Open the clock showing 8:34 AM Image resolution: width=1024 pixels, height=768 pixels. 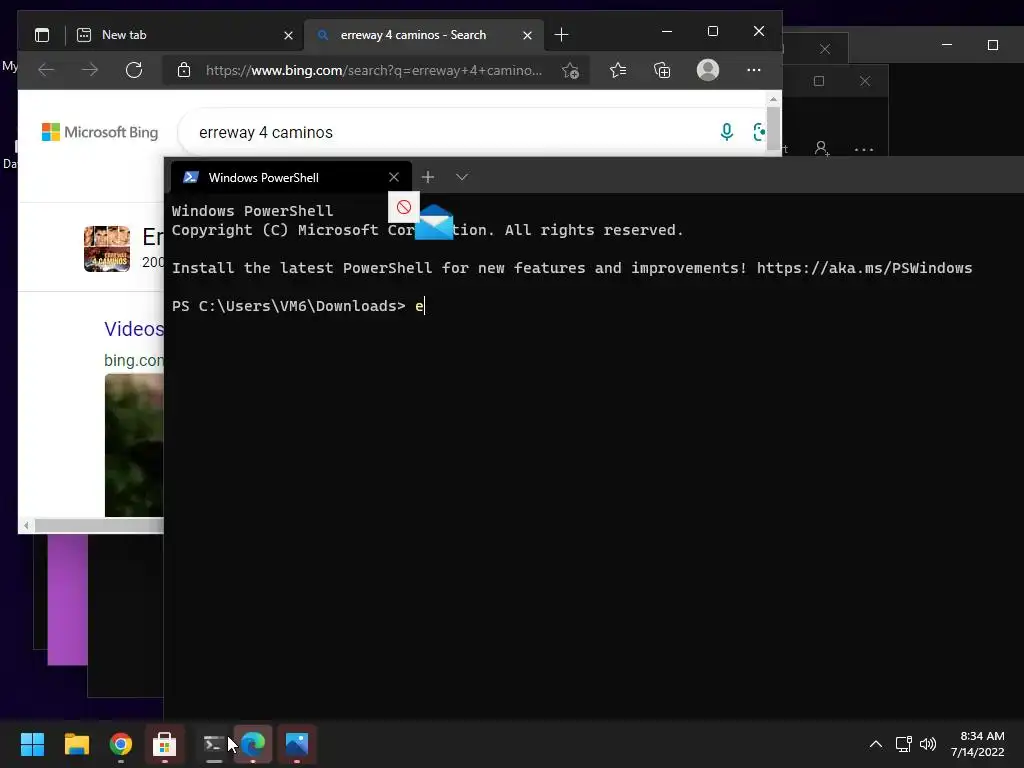coord(977,744)
